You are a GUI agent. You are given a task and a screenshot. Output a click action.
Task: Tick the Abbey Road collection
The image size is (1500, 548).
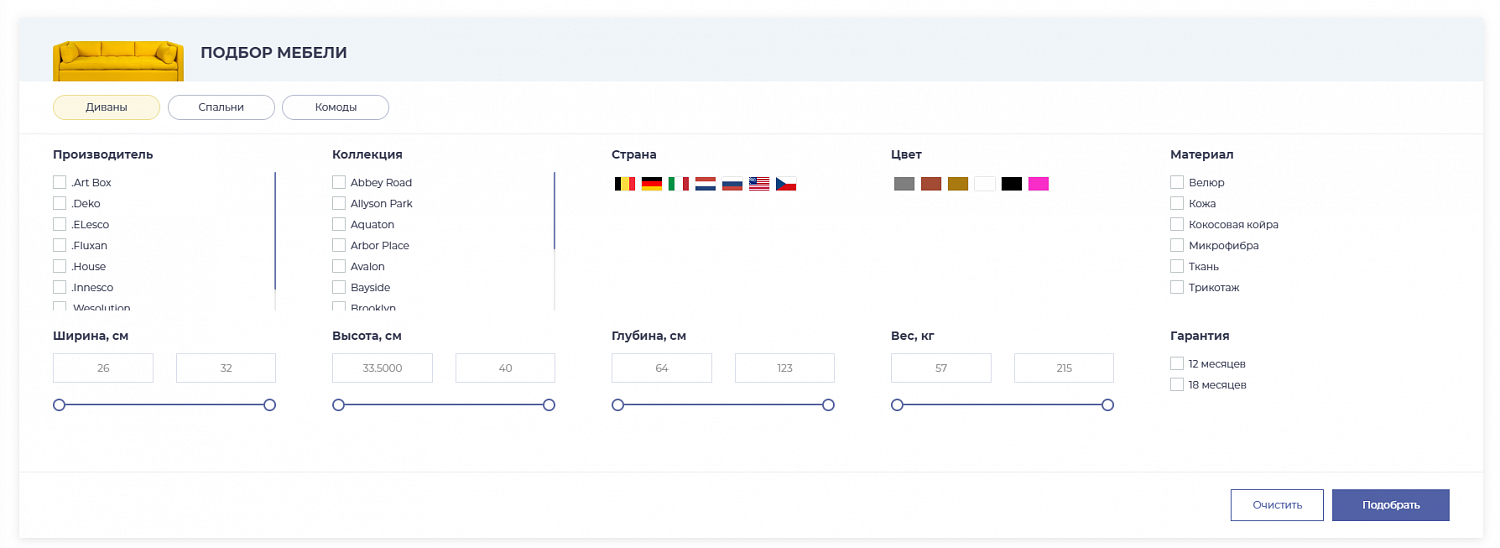[339, 182]
